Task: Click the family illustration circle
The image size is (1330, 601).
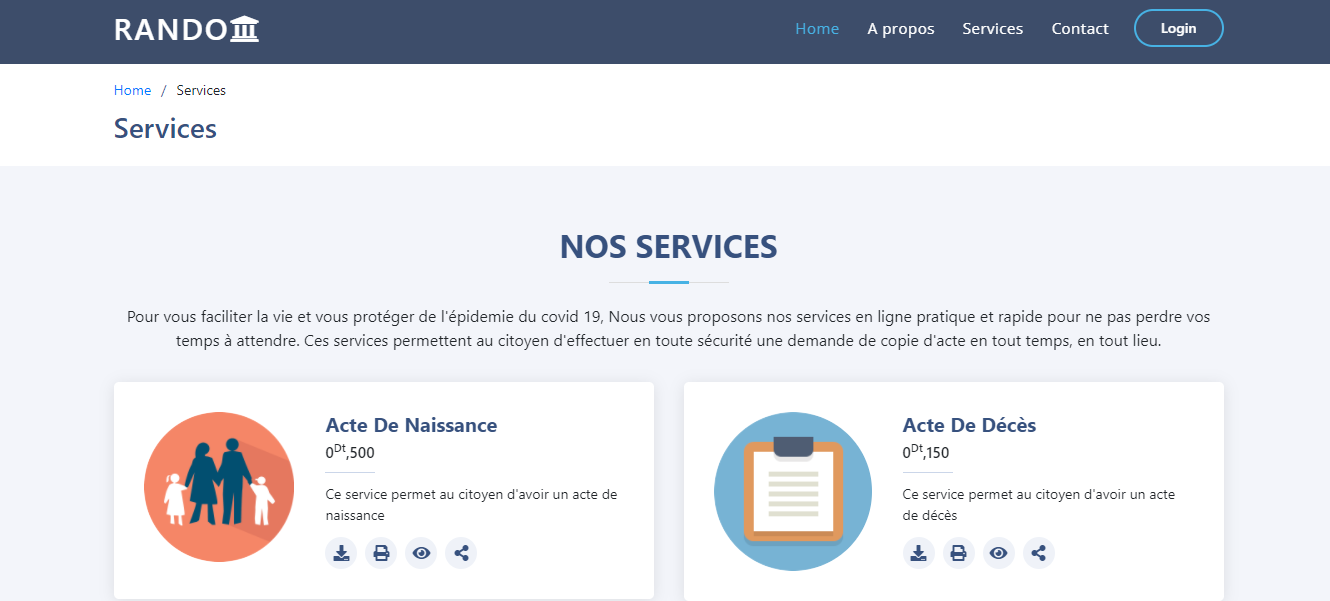Action: [219, 487]
